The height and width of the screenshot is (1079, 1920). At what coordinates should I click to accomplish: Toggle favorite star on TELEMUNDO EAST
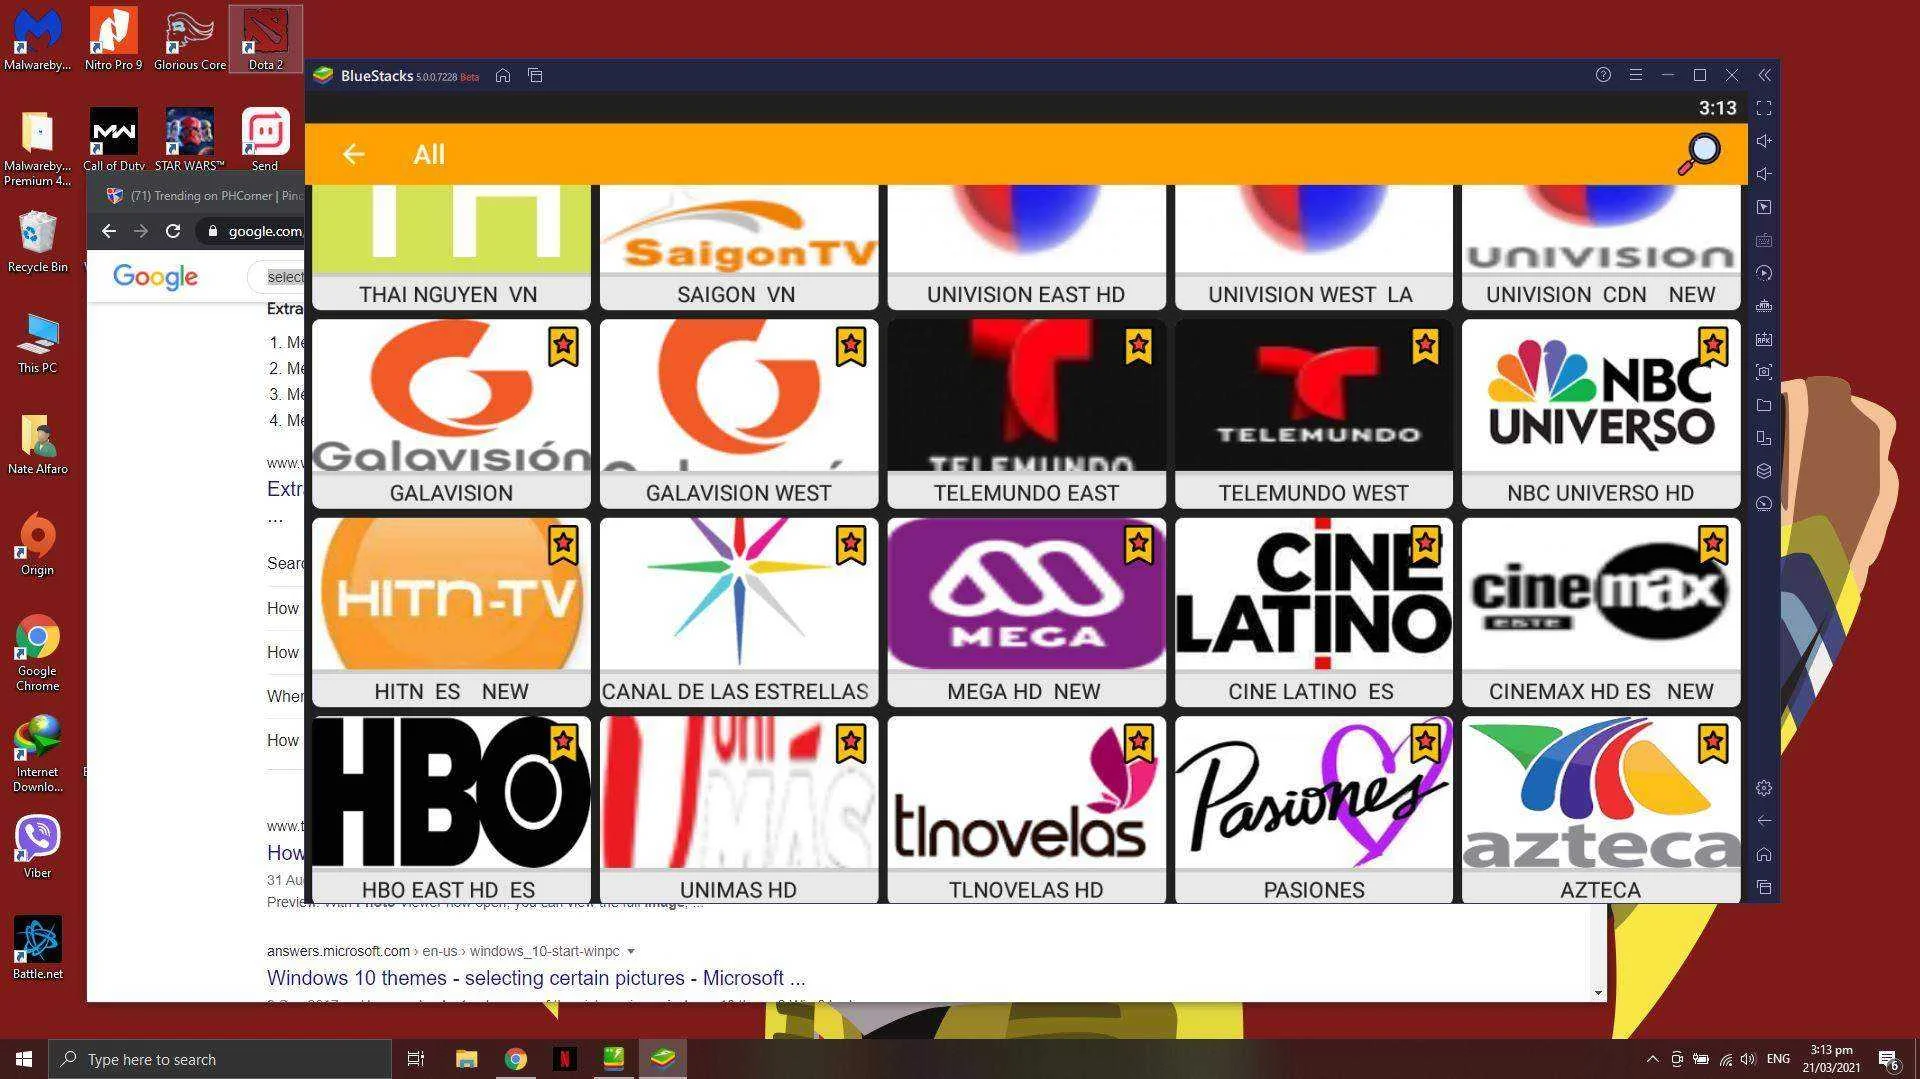tap(1138, 347)
